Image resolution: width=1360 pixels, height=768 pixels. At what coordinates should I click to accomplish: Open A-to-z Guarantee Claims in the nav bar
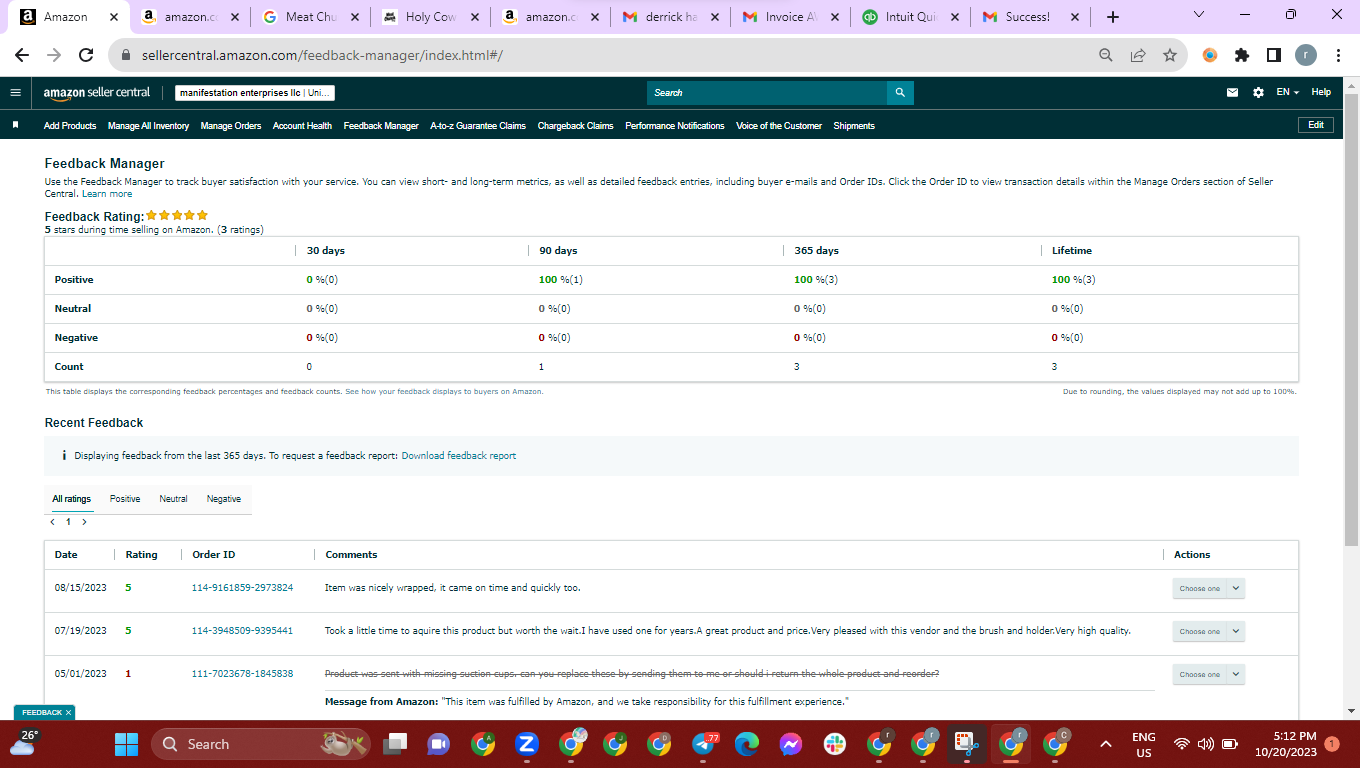(x=478, y=126)
